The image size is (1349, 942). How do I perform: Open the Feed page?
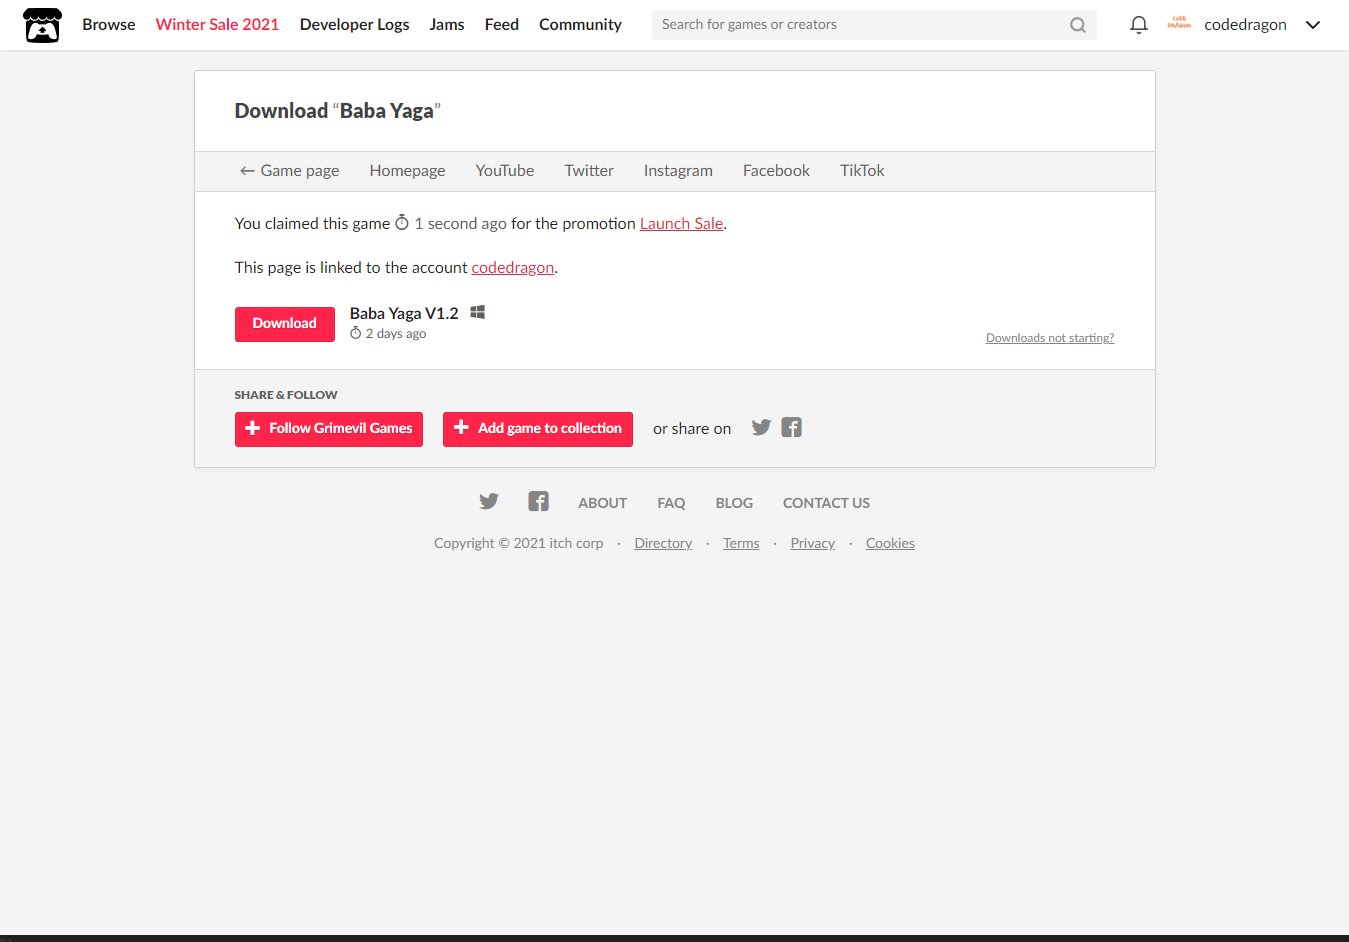coord(502,25)
